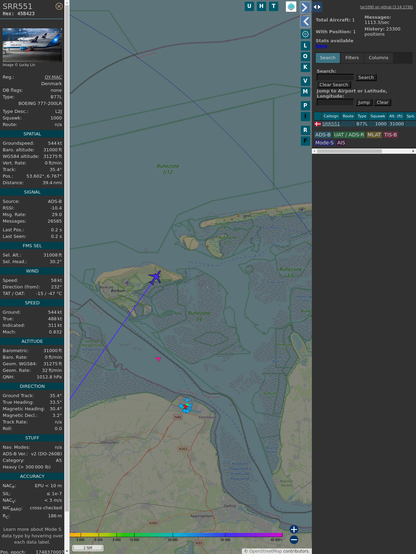This screenshot has width=416, height=554.
Task: Open the OY-MAC registration link
Action: pos(53,77)
